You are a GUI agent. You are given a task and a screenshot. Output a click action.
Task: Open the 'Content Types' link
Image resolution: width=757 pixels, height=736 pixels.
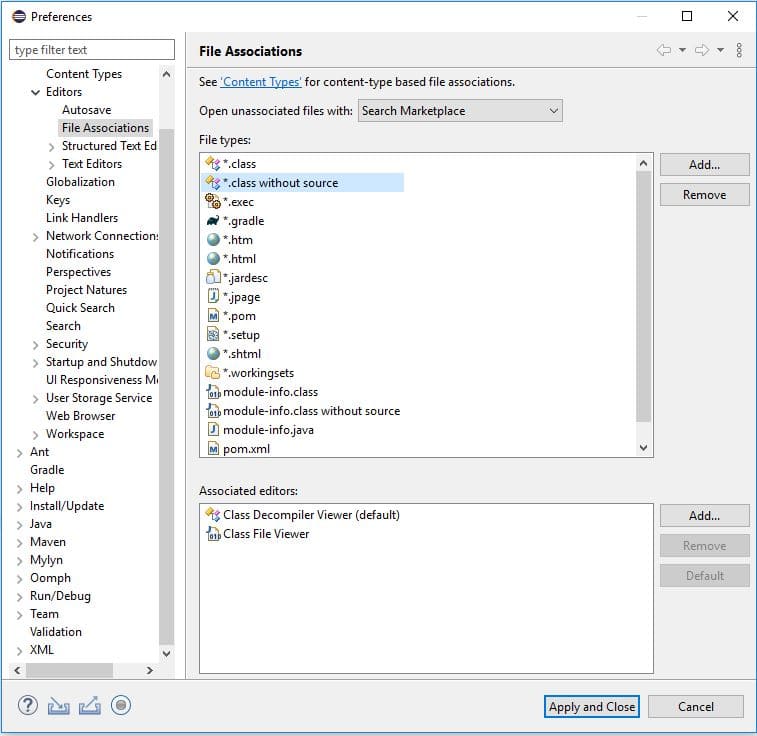(x=261, y=82)
